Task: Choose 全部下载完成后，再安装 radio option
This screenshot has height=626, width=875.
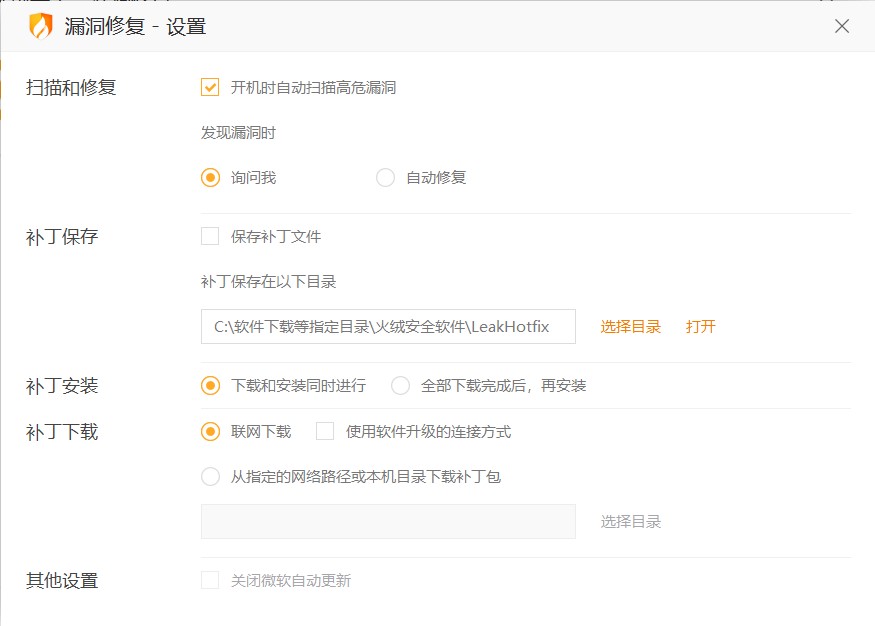Action: (400, 385)
